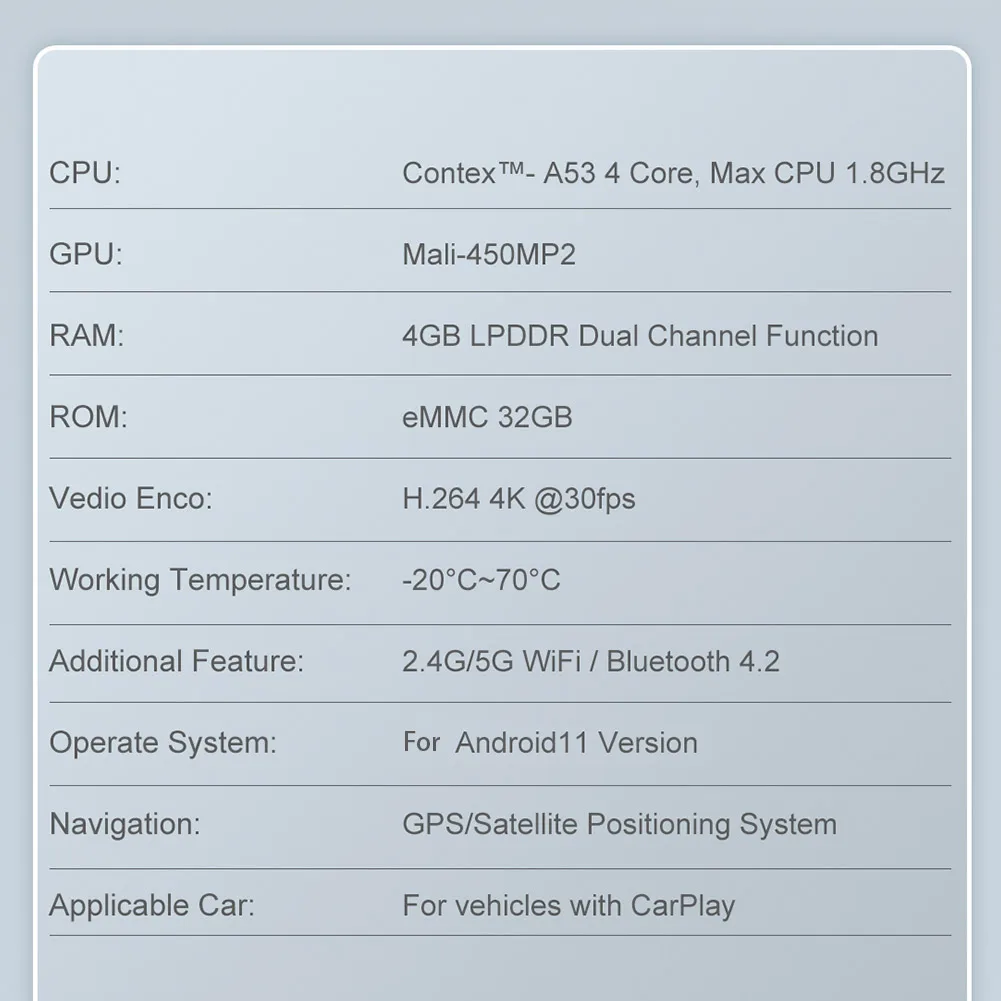Image resolution: width=1001 pixels, height=1001 pixels.
Task: Select the Contex A53 4 Core value
Action: tap(672, 173)
